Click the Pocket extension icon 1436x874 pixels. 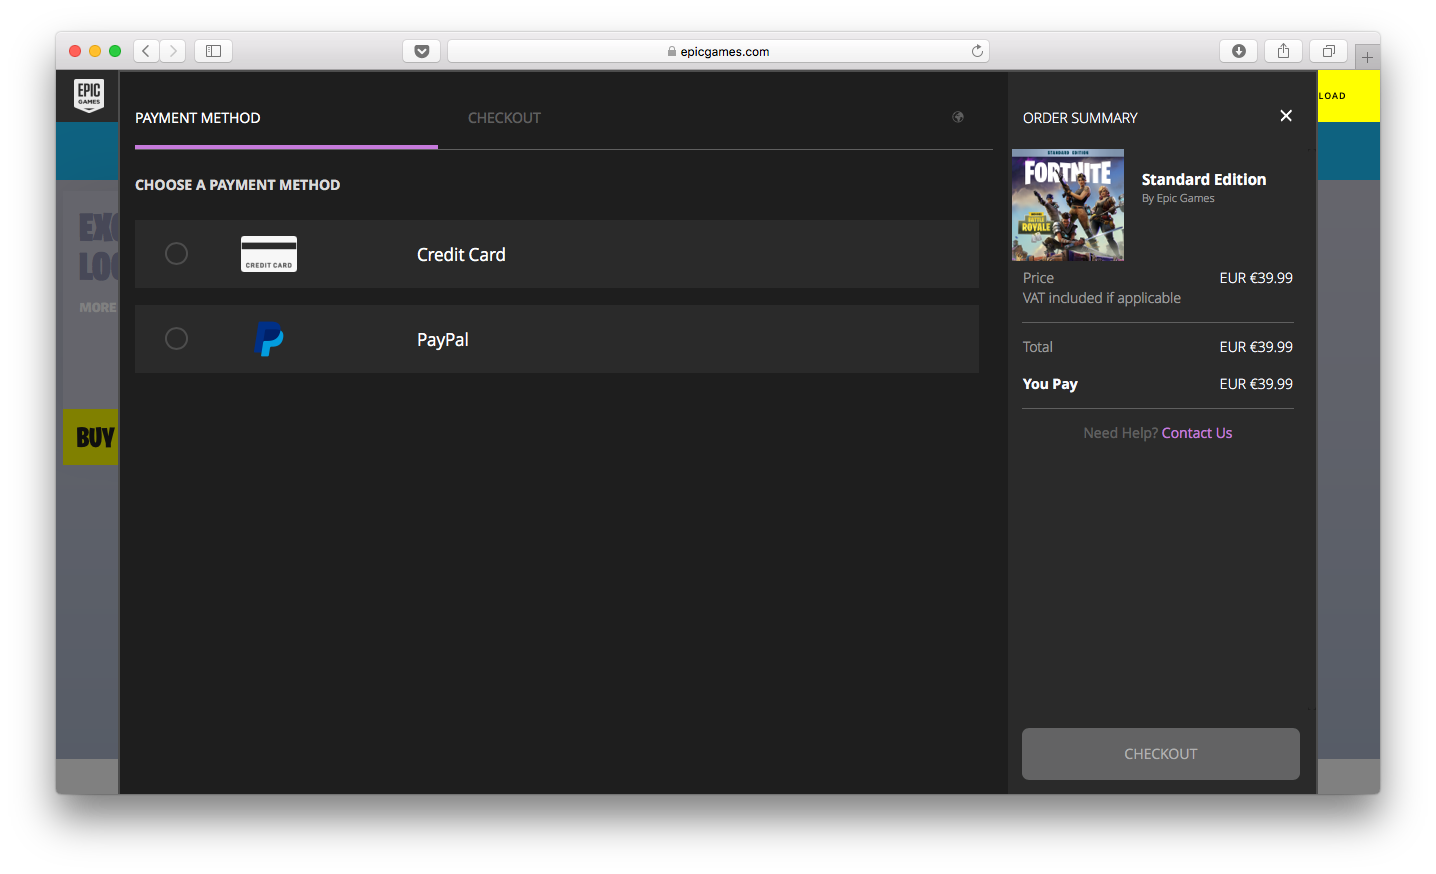coord(422,51)
